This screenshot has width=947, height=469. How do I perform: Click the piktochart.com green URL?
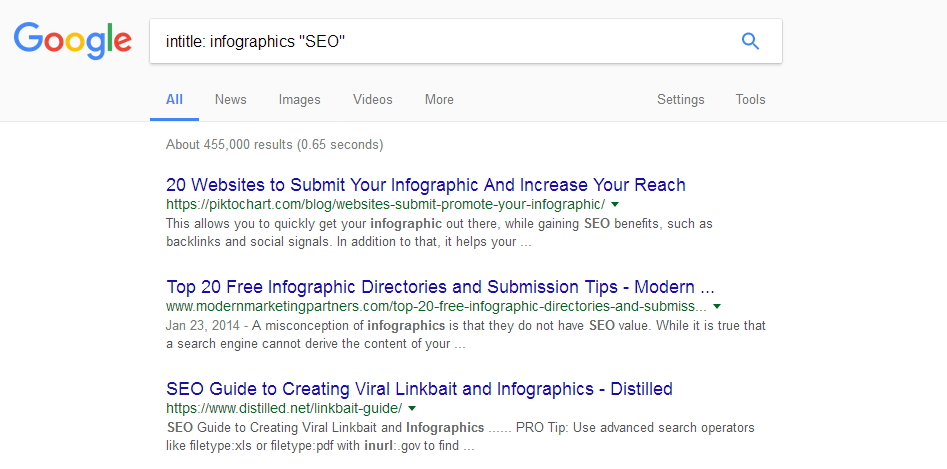pyautogui.click(x=385, y=203)
